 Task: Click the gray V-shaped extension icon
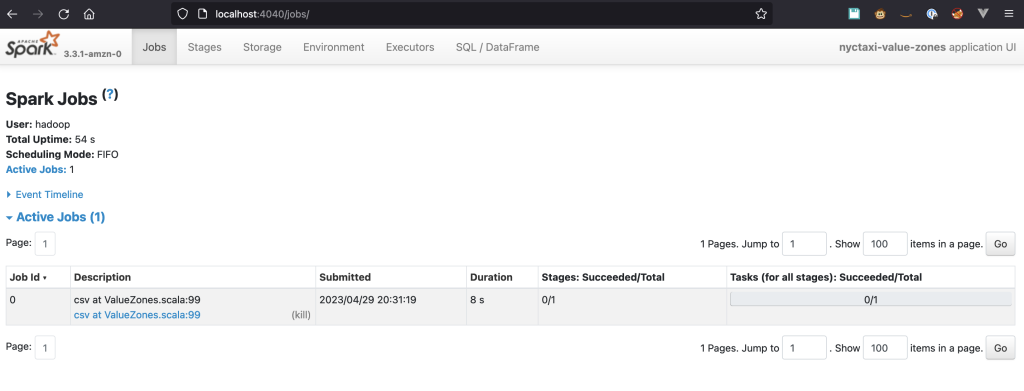point(983,14)
